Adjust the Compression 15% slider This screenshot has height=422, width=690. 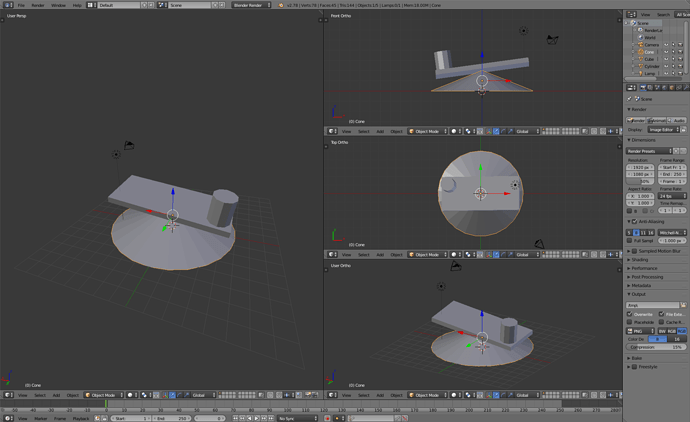pyautogui.click(x=656, y=347)
